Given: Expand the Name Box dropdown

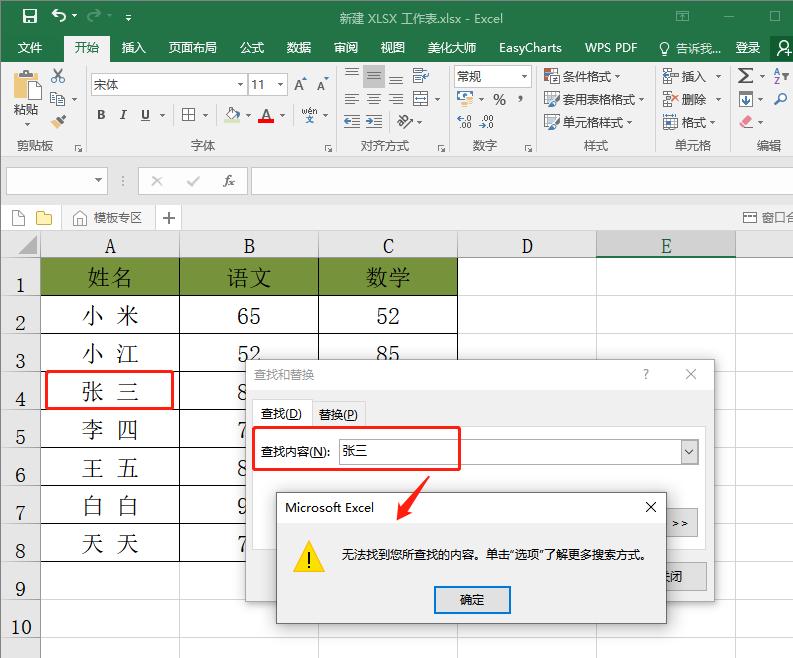Looking at the screenshot, I should 98,180.
